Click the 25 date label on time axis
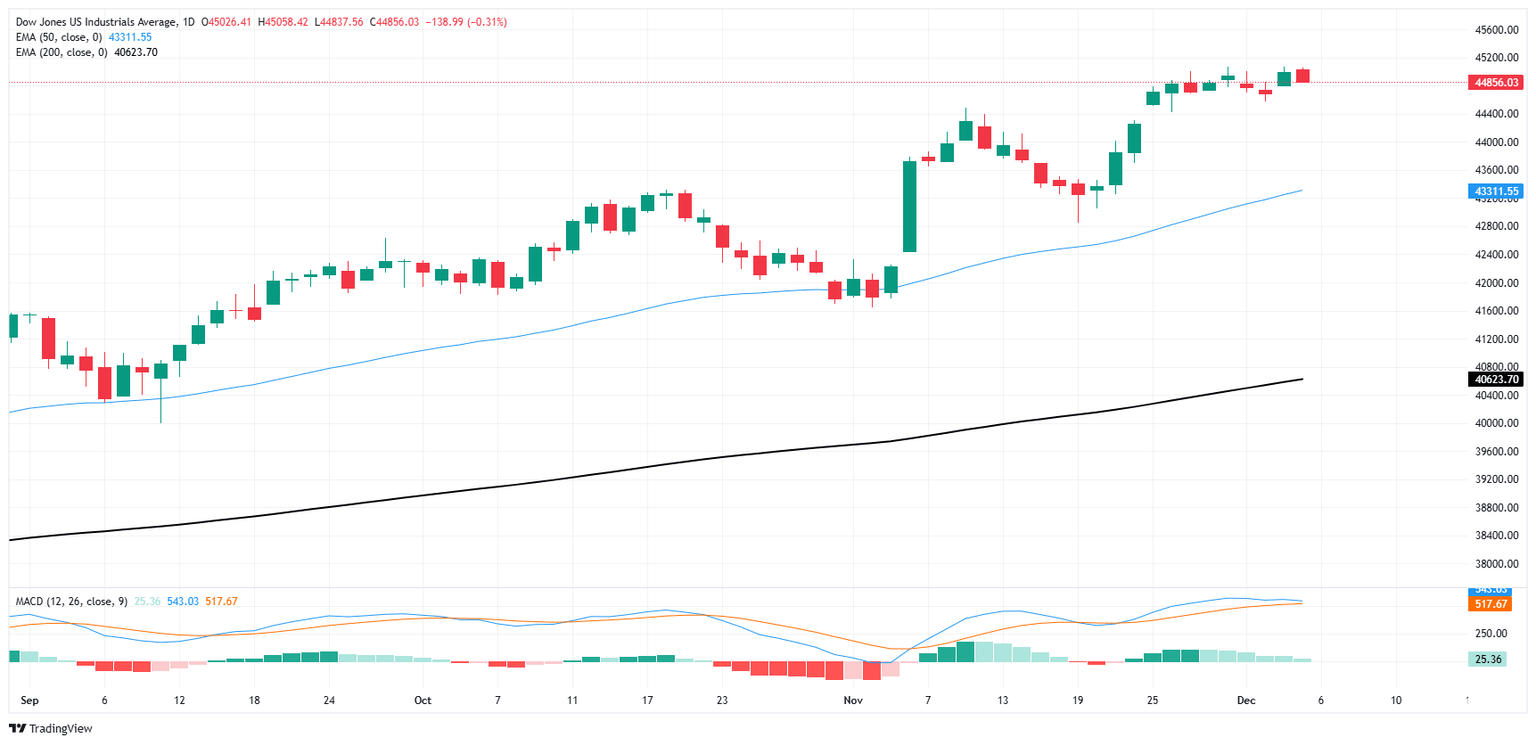This screenshot has width=1536, height=744. click(1153, 700)
